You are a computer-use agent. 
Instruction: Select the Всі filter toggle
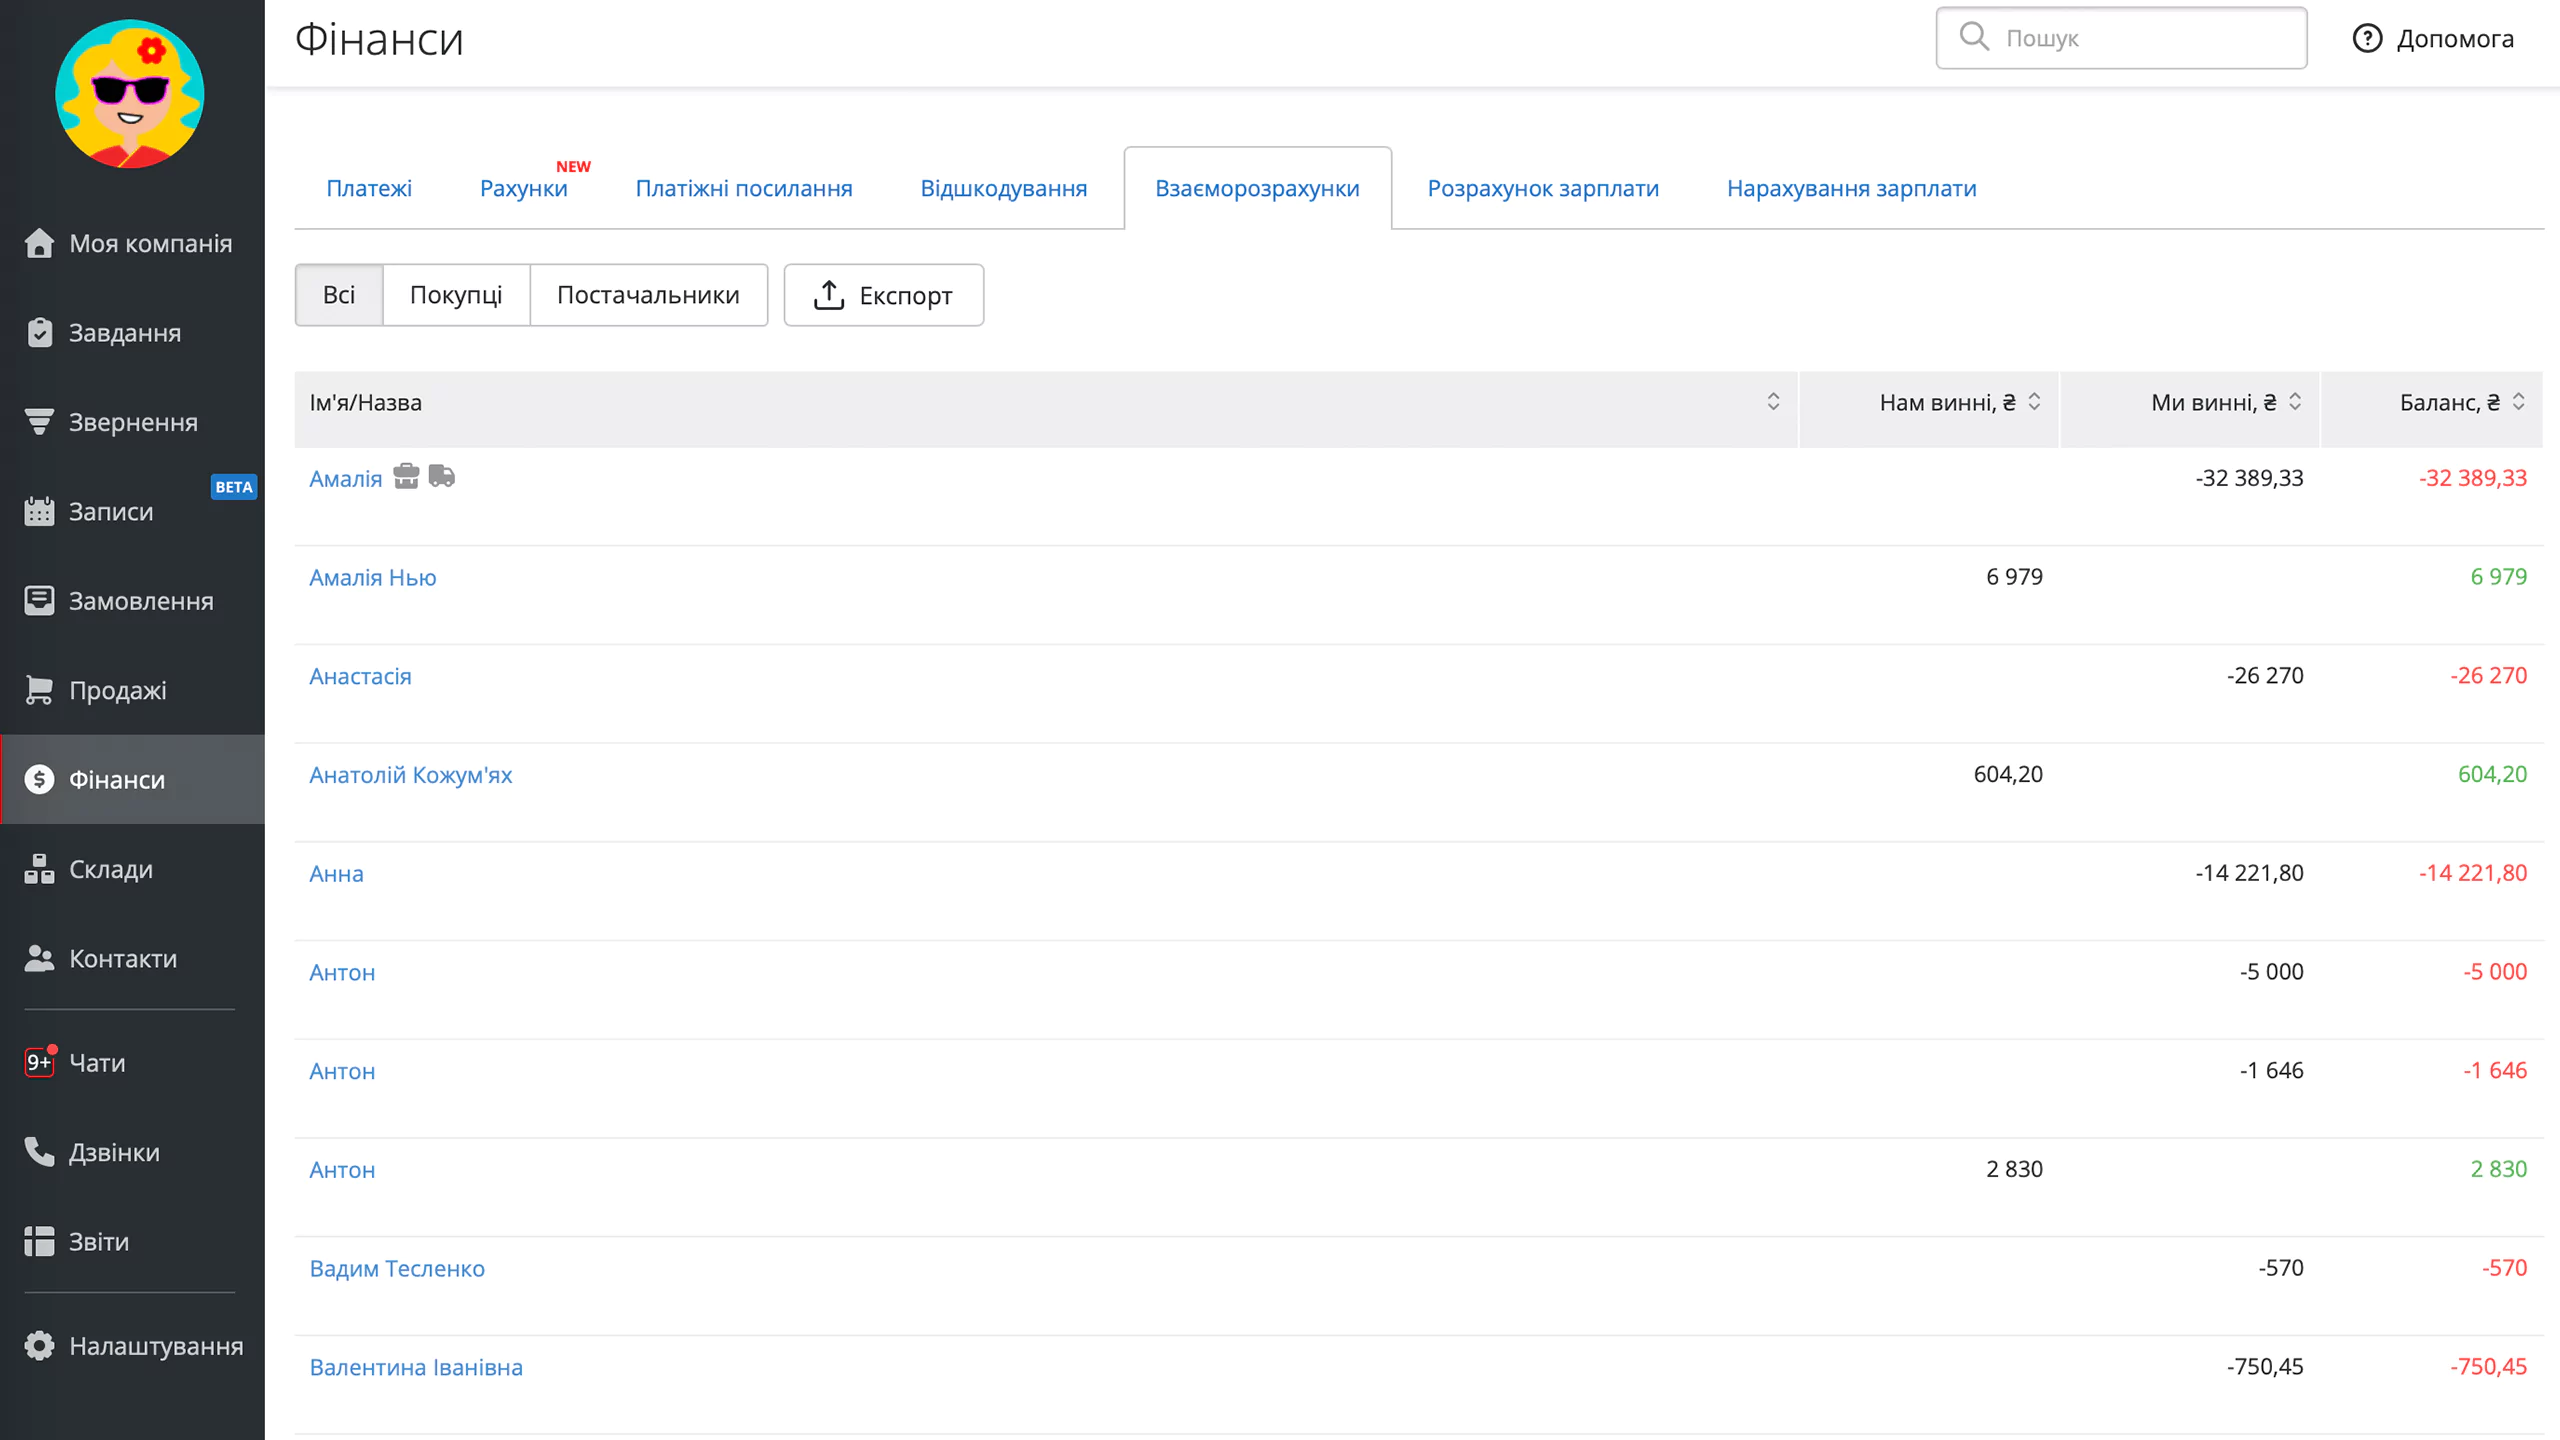click(x=339, y=295)
